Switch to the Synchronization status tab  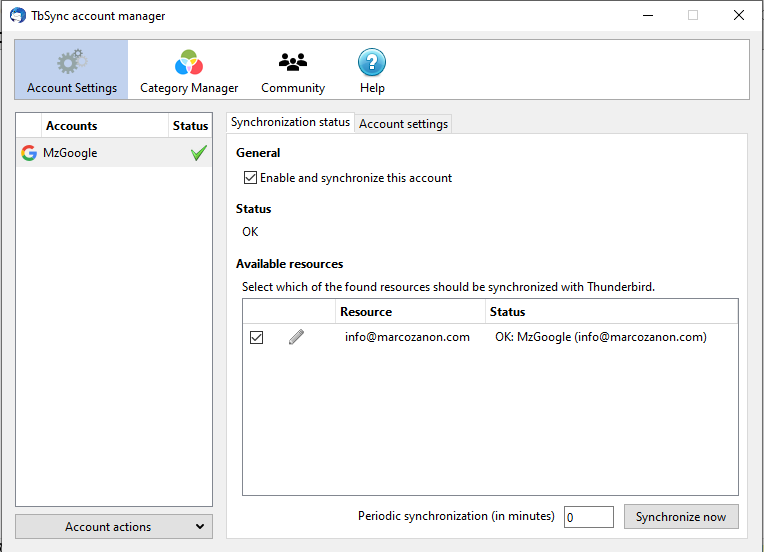click(290, 122)
